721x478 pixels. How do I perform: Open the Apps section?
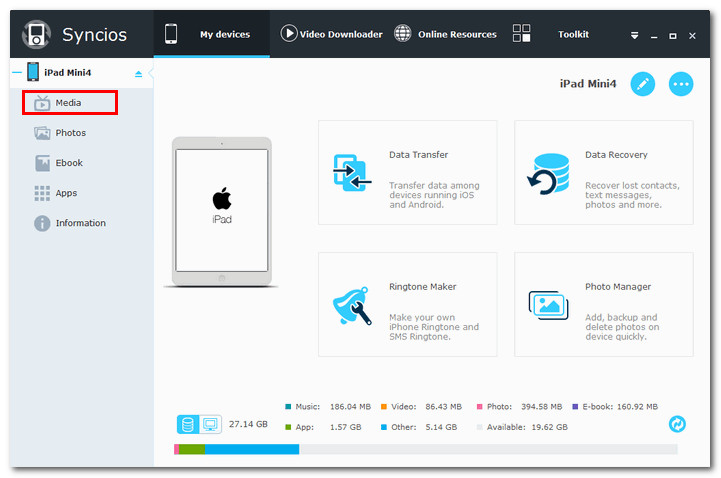(66, 193)
